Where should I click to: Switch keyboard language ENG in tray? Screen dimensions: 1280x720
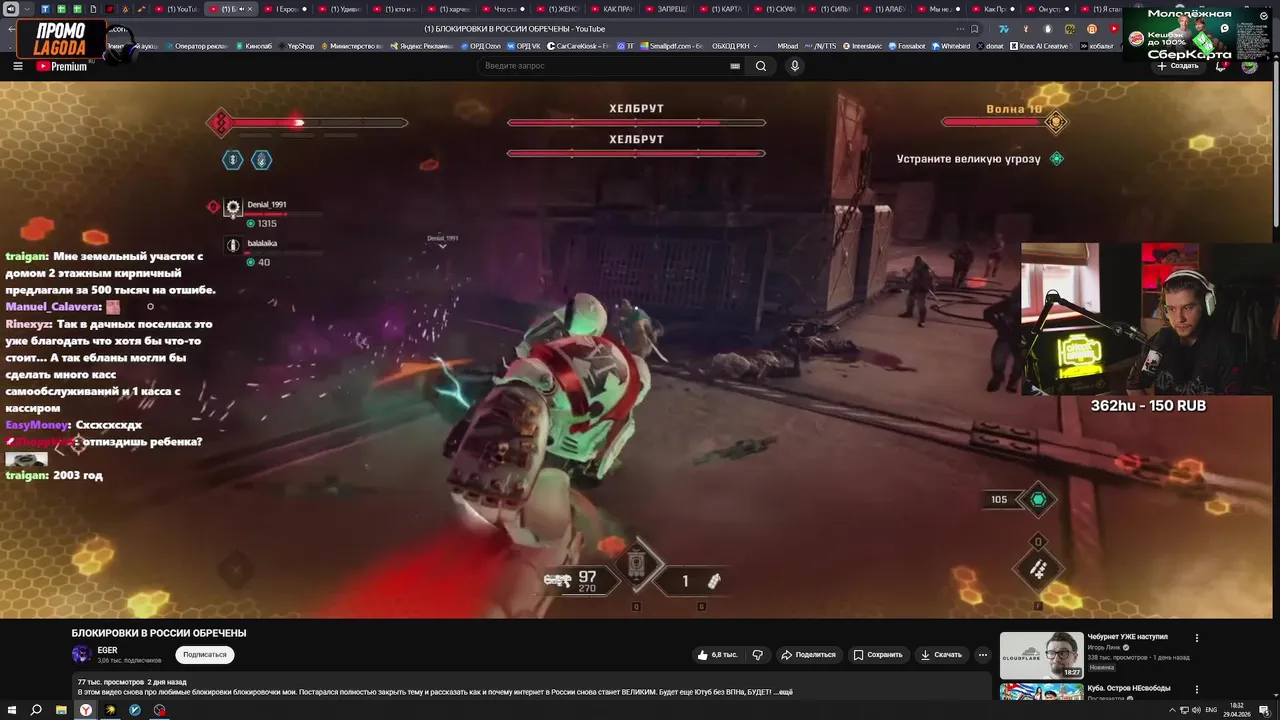click(1211, 710)
